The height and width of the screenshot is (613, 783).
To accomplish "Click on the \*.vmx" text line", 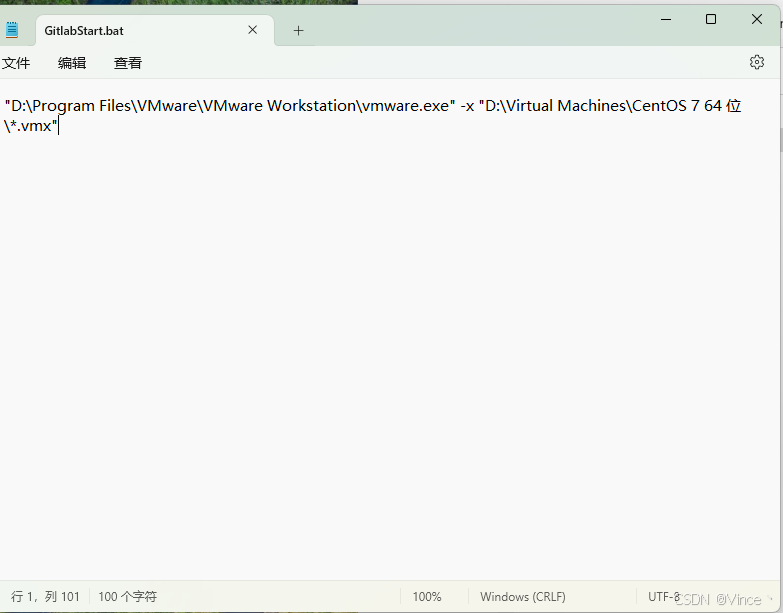I will pyautogui.click(x=31, y=126).
